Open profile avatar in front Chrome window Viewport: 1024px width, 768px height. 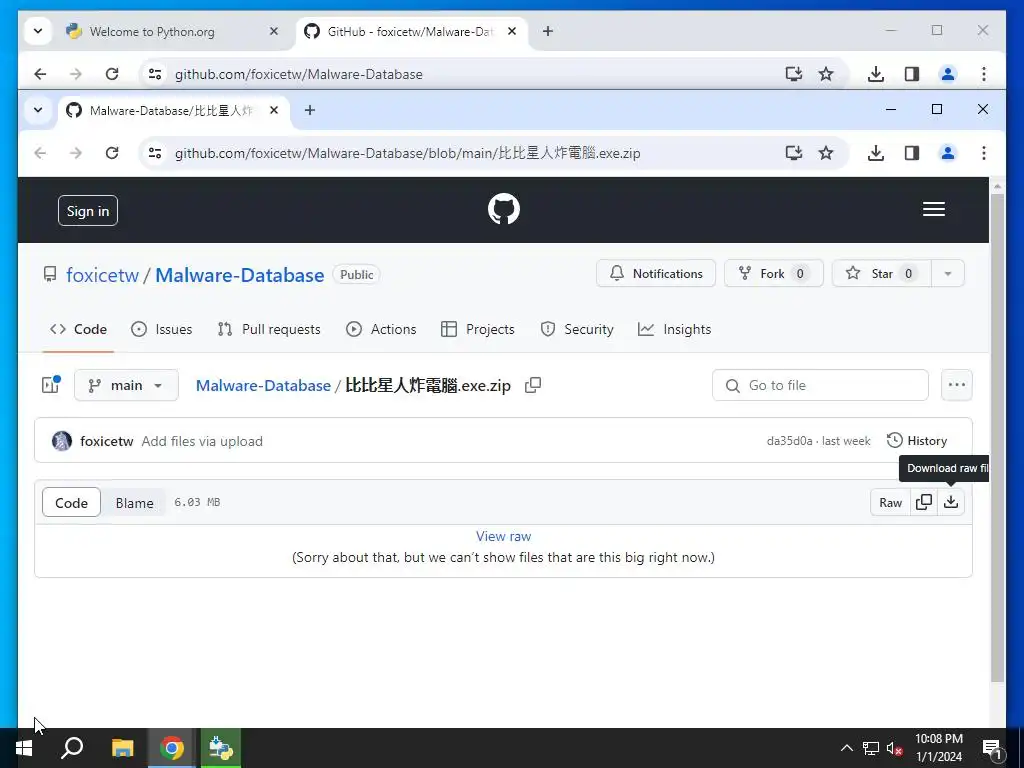click(x=948, y=153)
